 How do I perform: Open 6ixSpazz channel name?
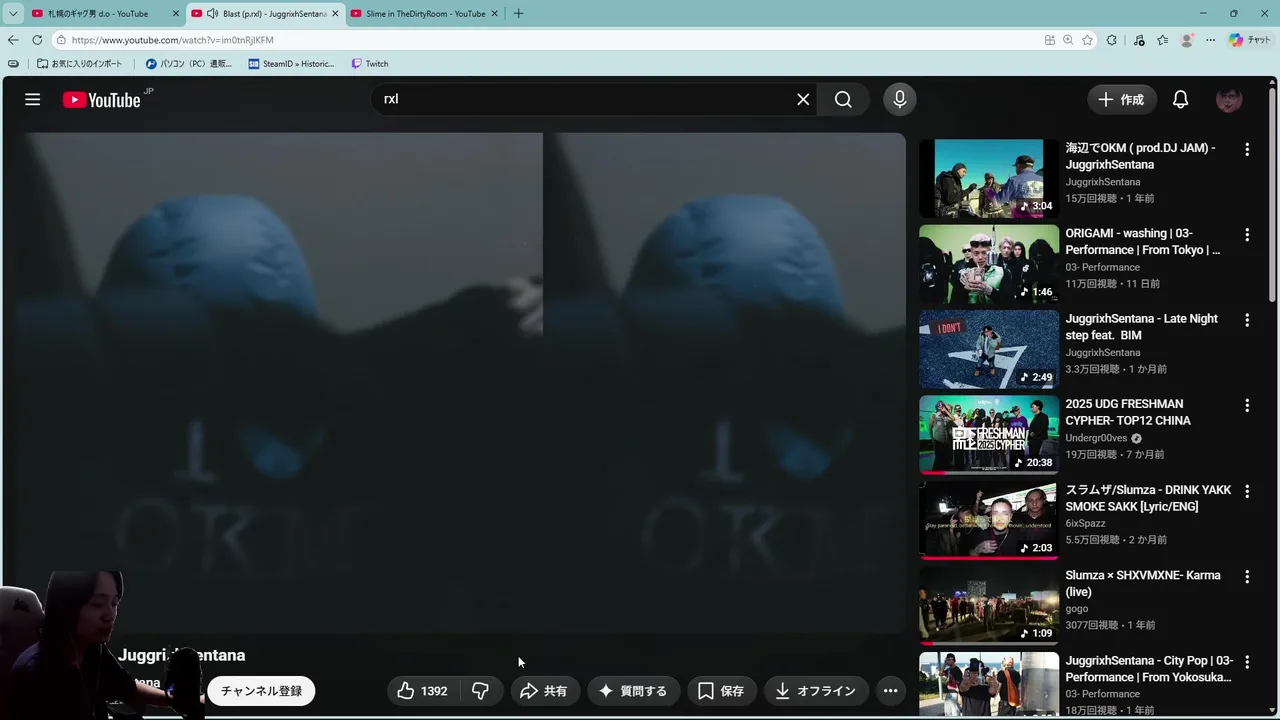pos(1085,523)
